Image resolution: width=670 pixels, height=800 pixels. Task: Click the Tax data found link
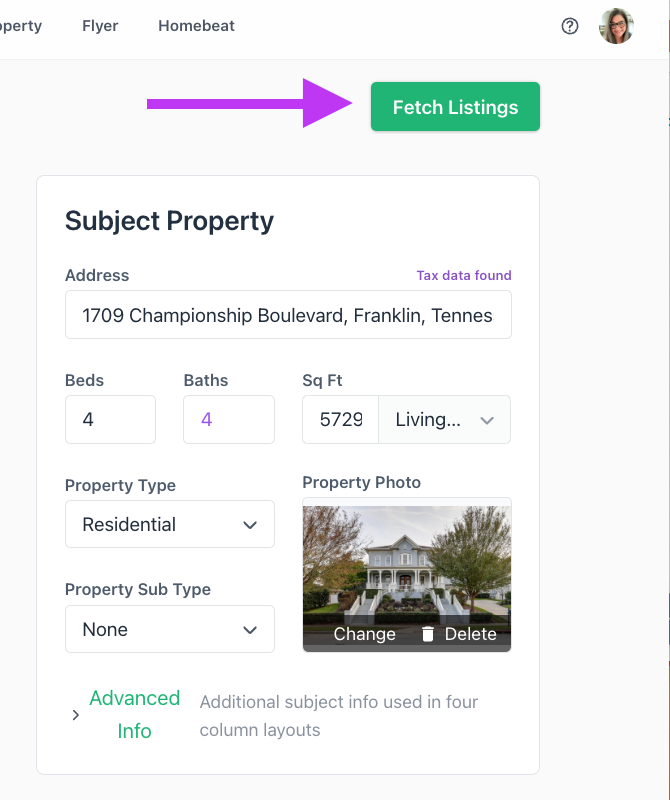tap(464, 275)
